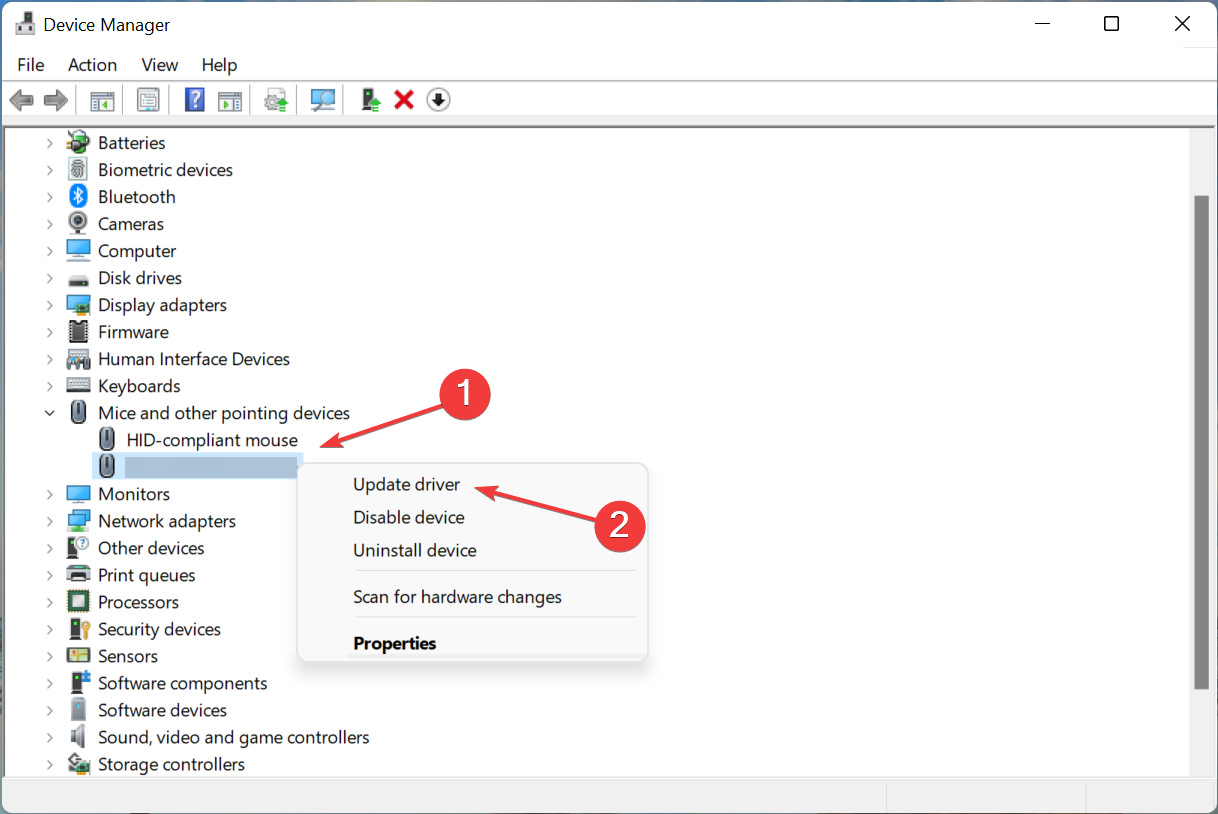
Task: Click the down-arrow Disable device toolbar icon
Action: 438,100
